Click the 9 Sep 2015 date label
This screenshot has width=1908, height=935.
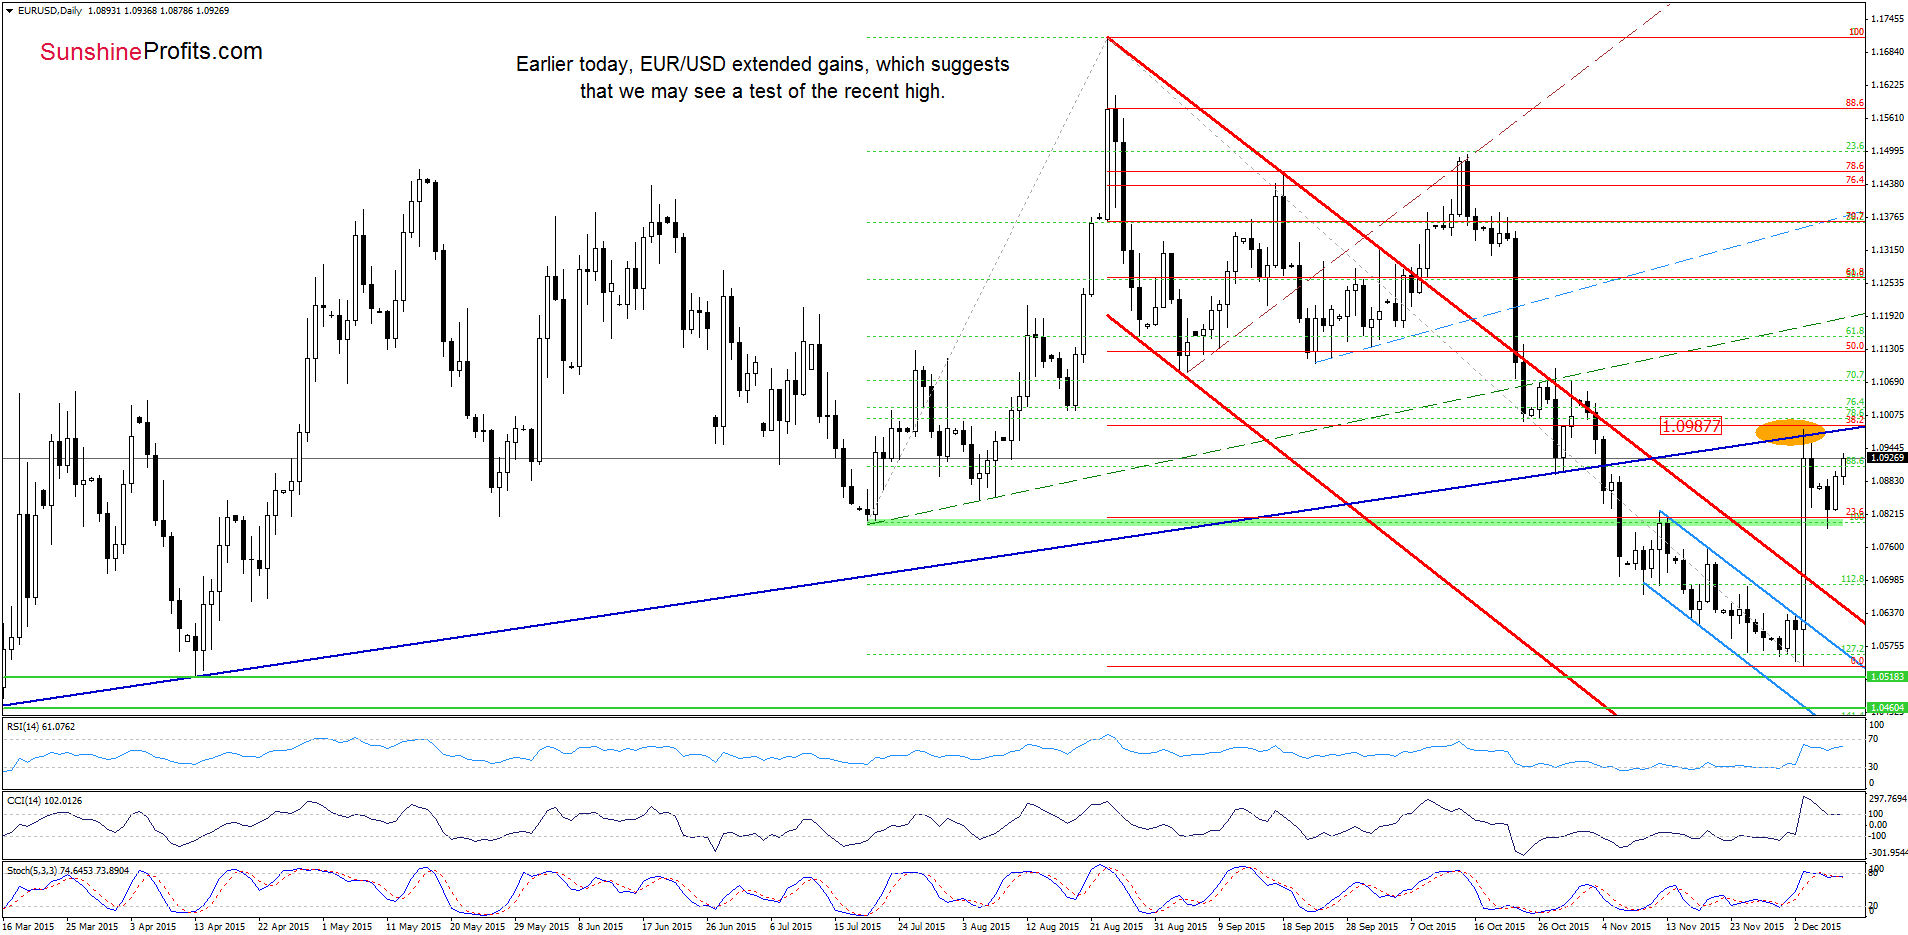tap(1243, 927)
